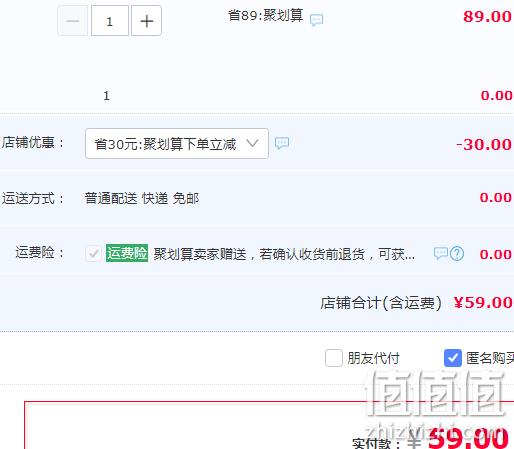Click the 朋友代付 label text

pos(373,358)
